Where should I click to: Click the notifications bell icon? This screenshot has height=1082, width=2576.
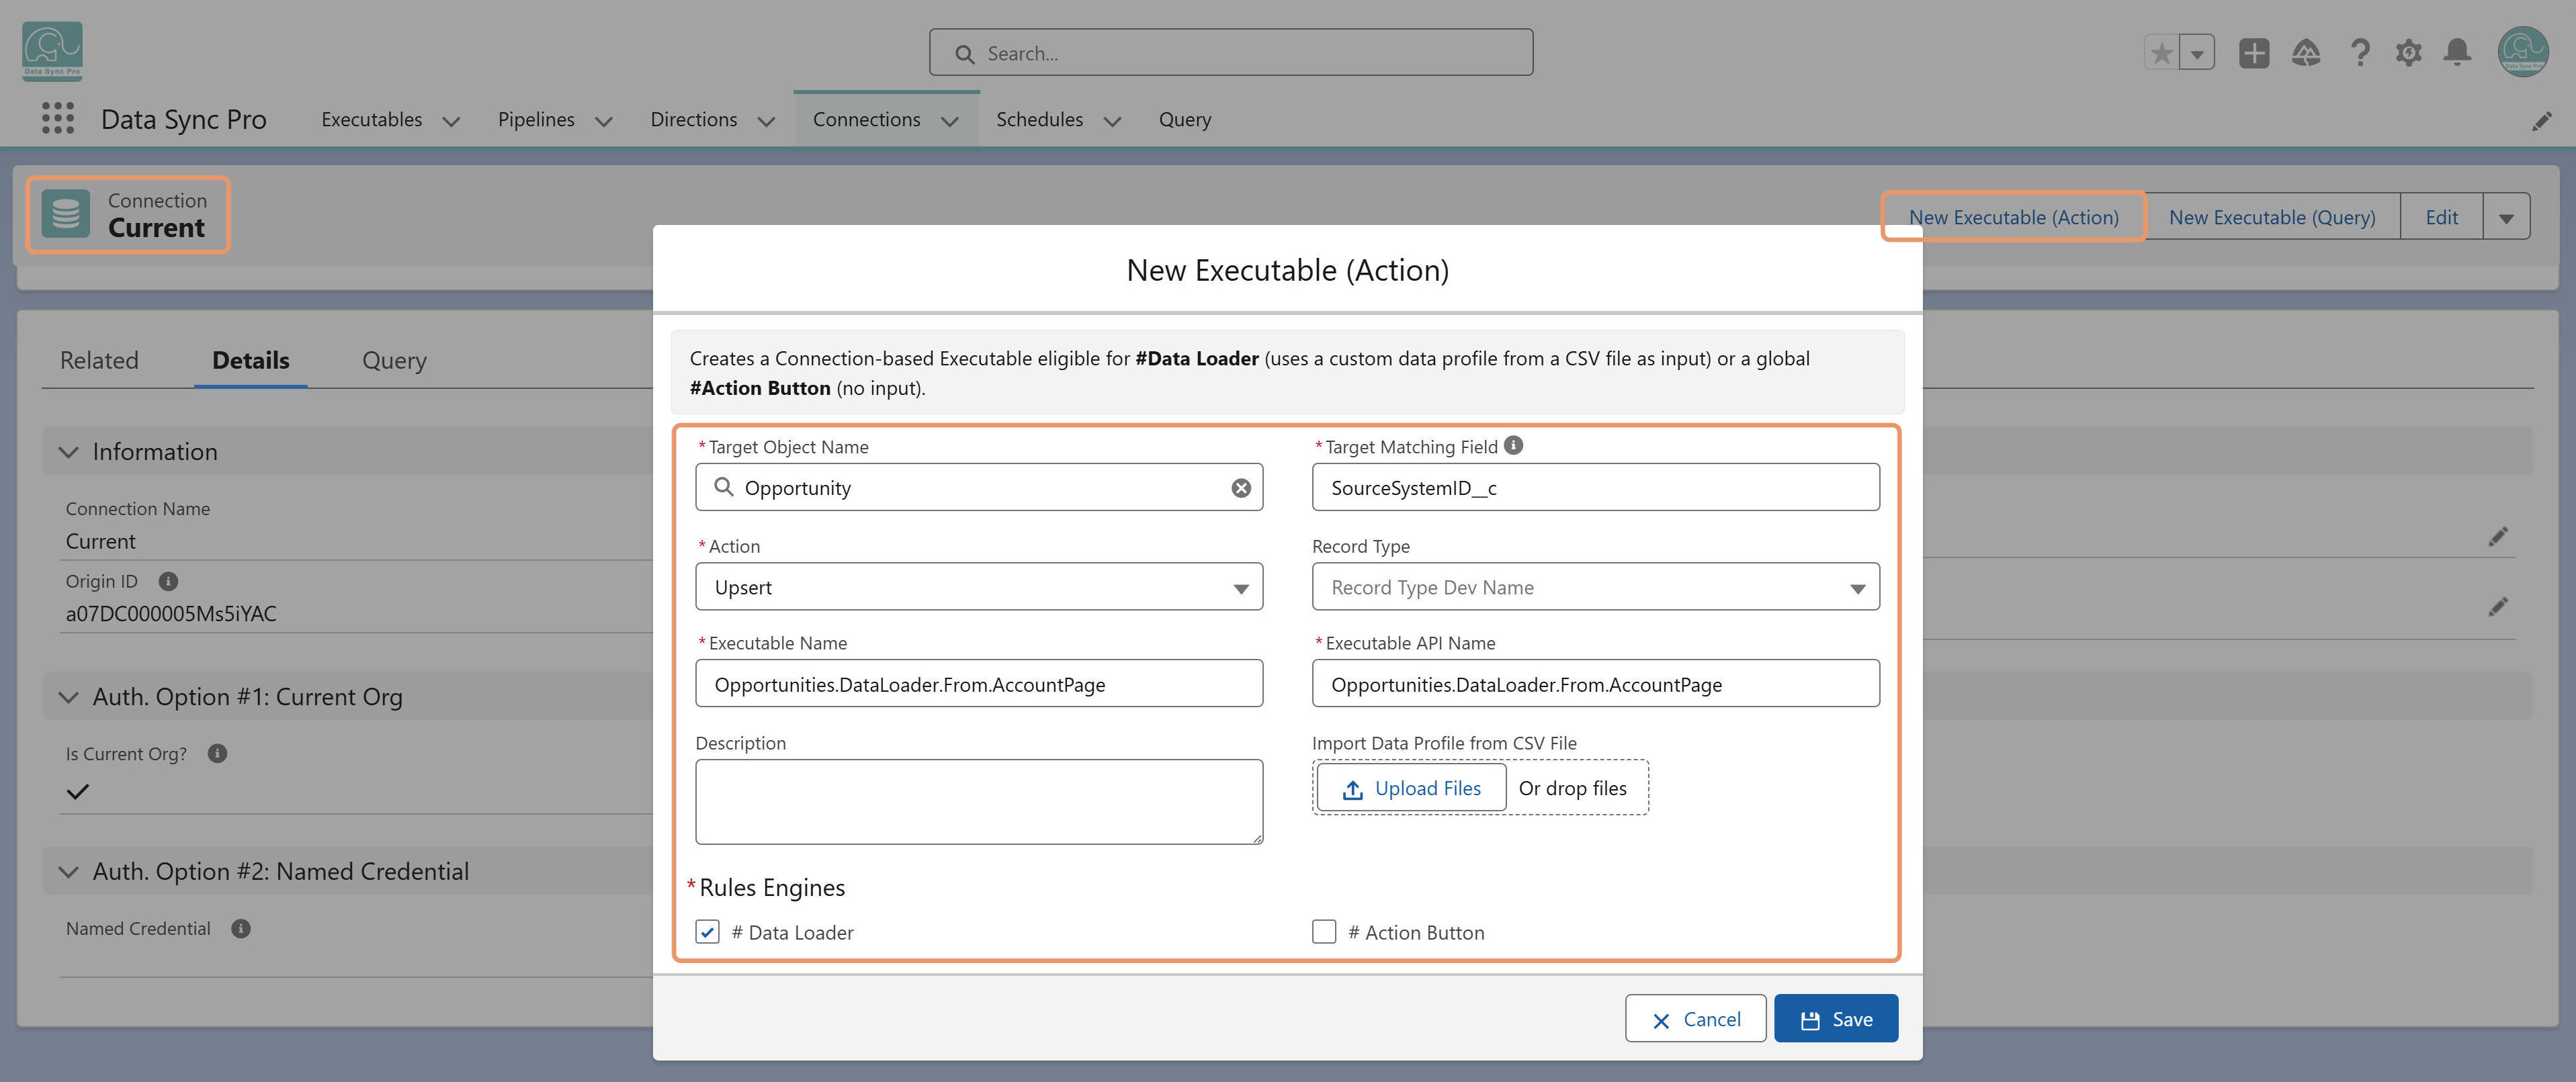click(x=2457, y=52)
